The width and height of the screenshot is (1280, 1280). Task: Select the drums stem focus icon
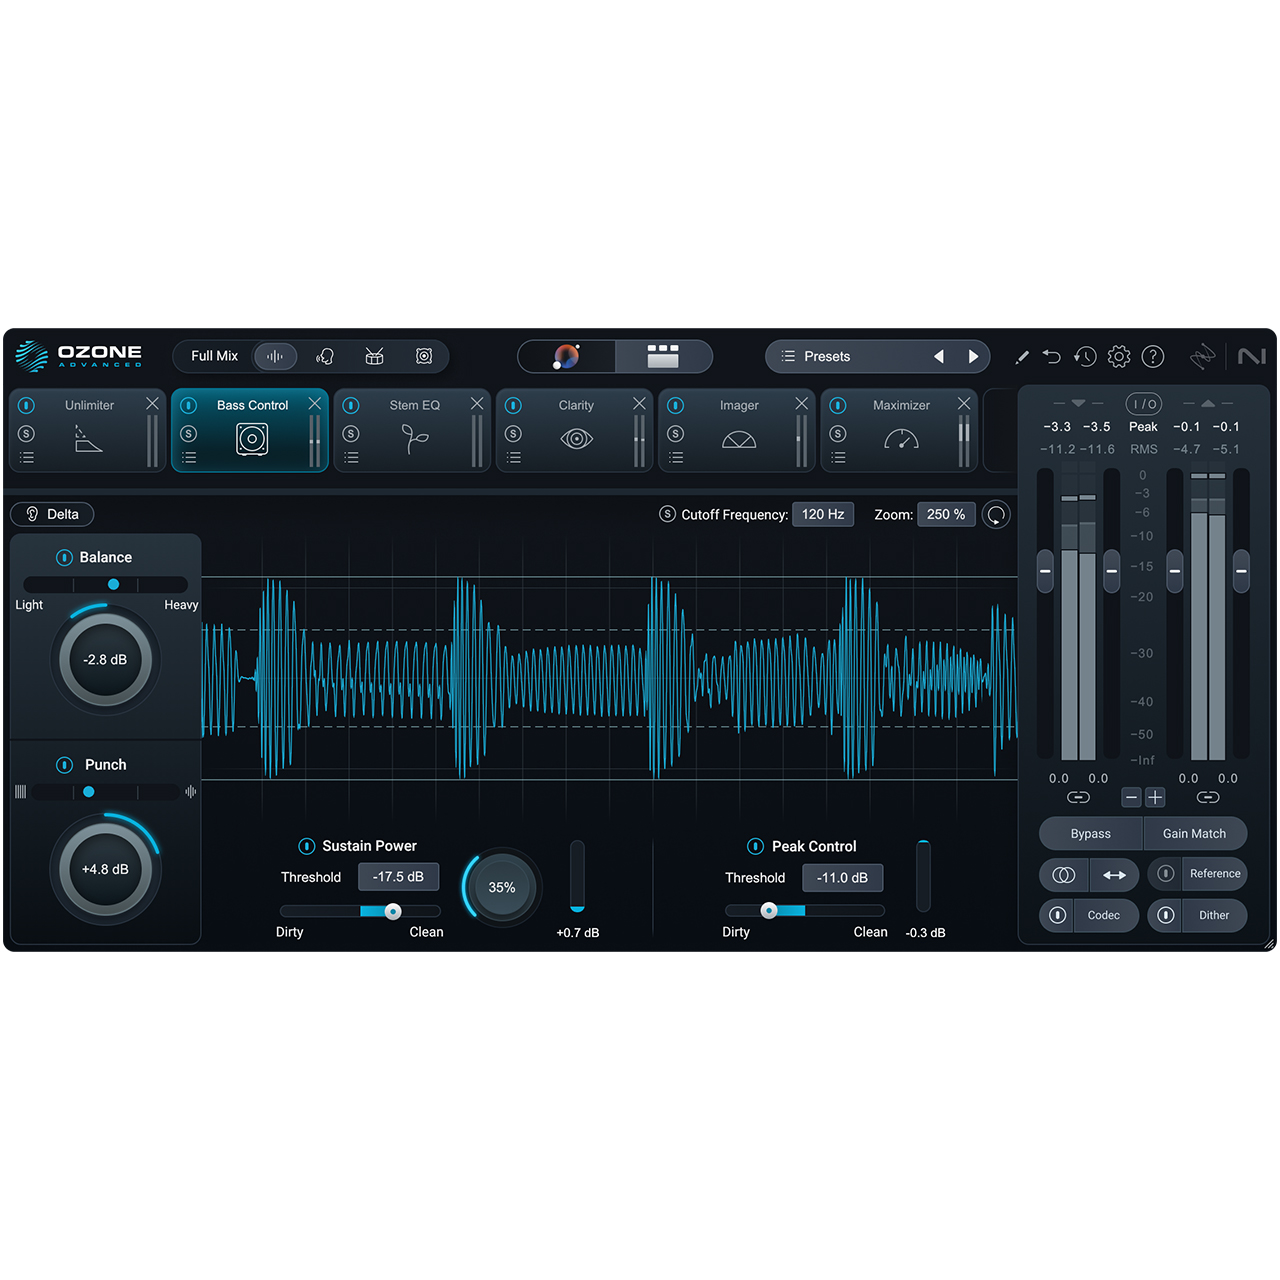click(375, 356)
